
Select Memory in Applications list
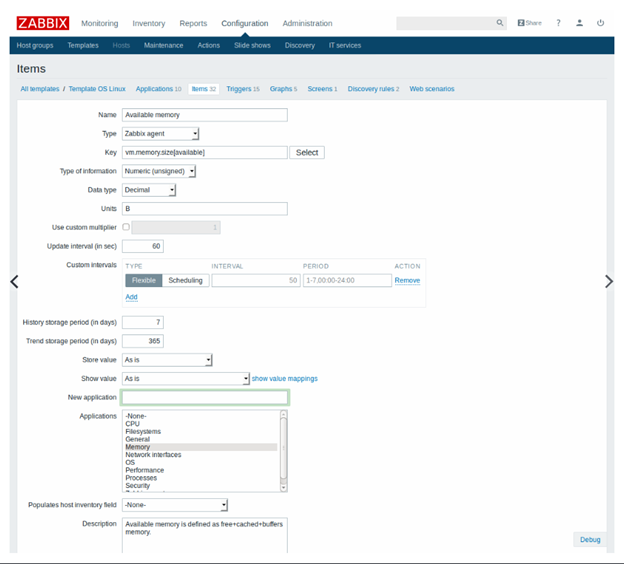pyautogui.click(x=201, y=447)
